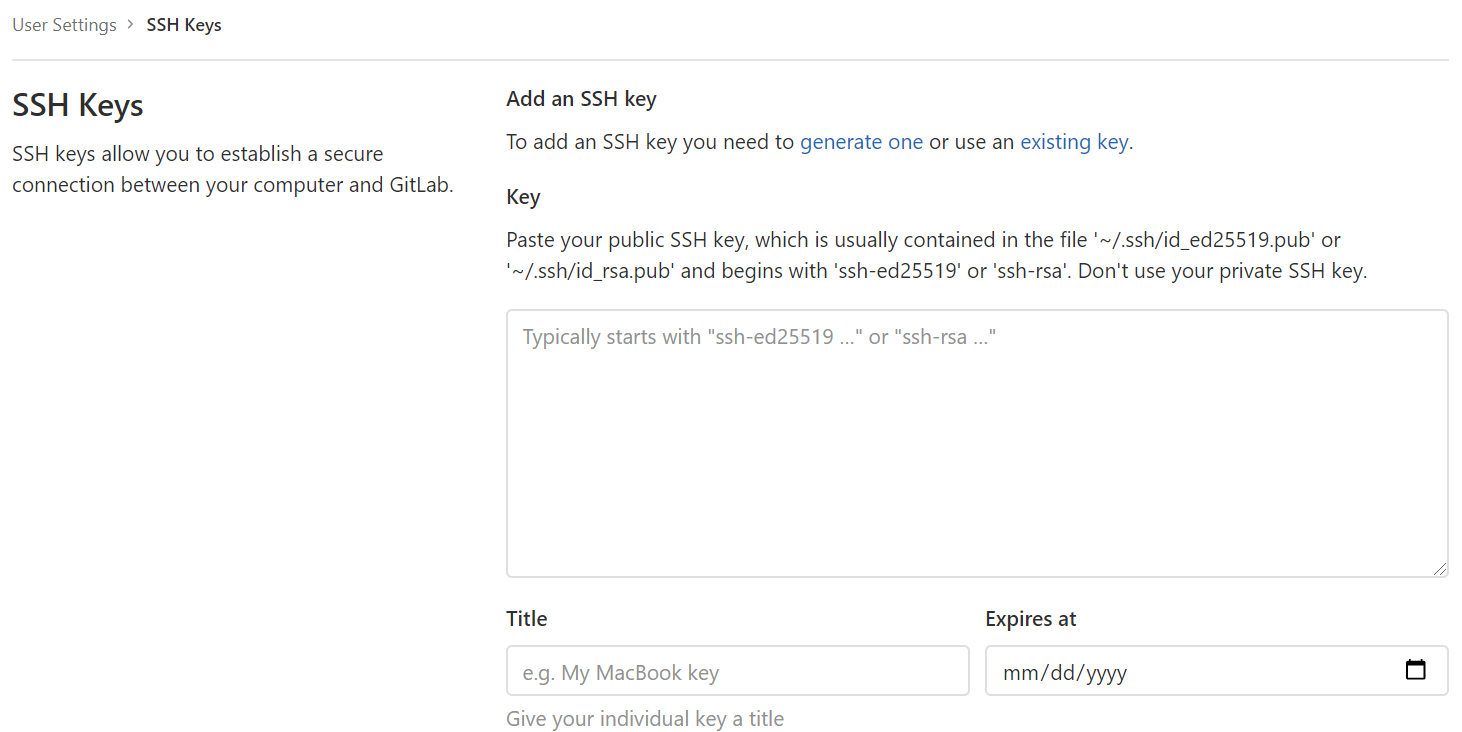Click the 'Title' field label

click(527, 619)
